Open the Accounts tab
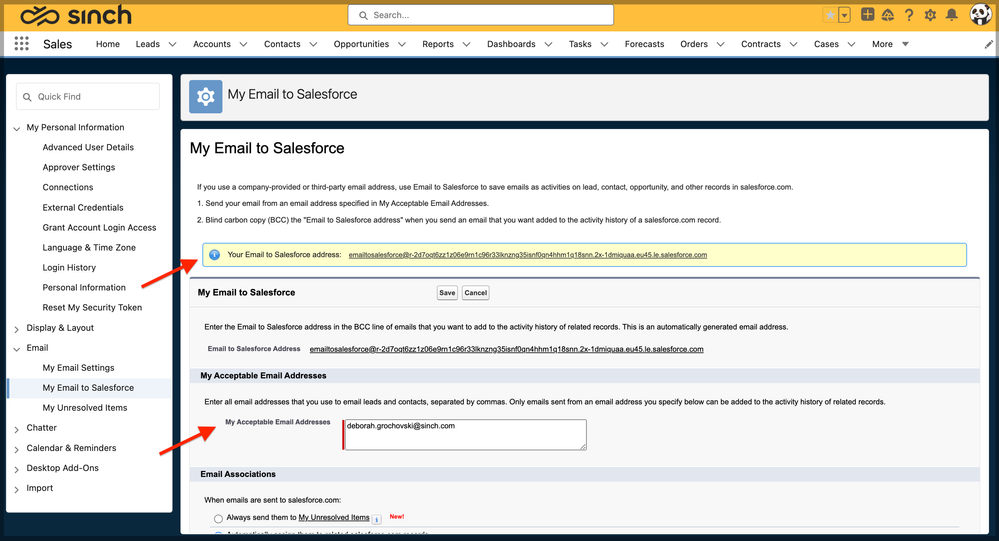 (212, 44)
